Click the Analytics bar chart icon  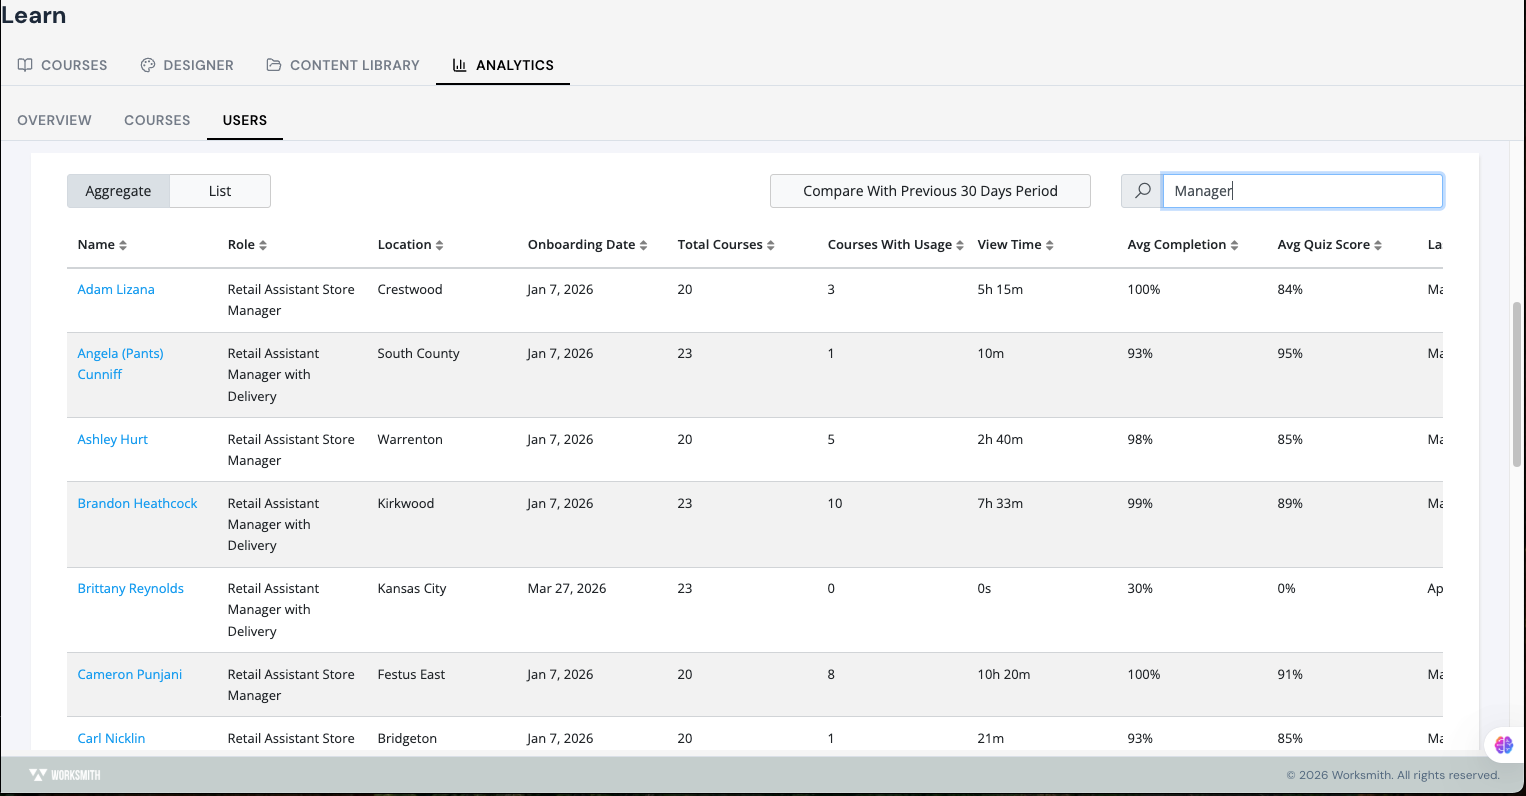tap(460, 65)
